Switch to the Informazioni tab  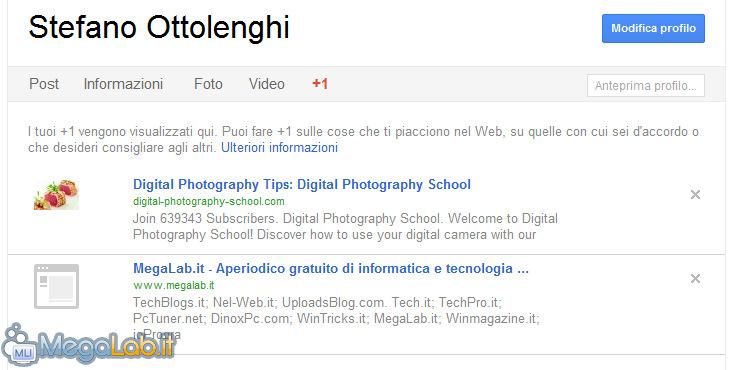pyautogui.click(x=123, y=84)
